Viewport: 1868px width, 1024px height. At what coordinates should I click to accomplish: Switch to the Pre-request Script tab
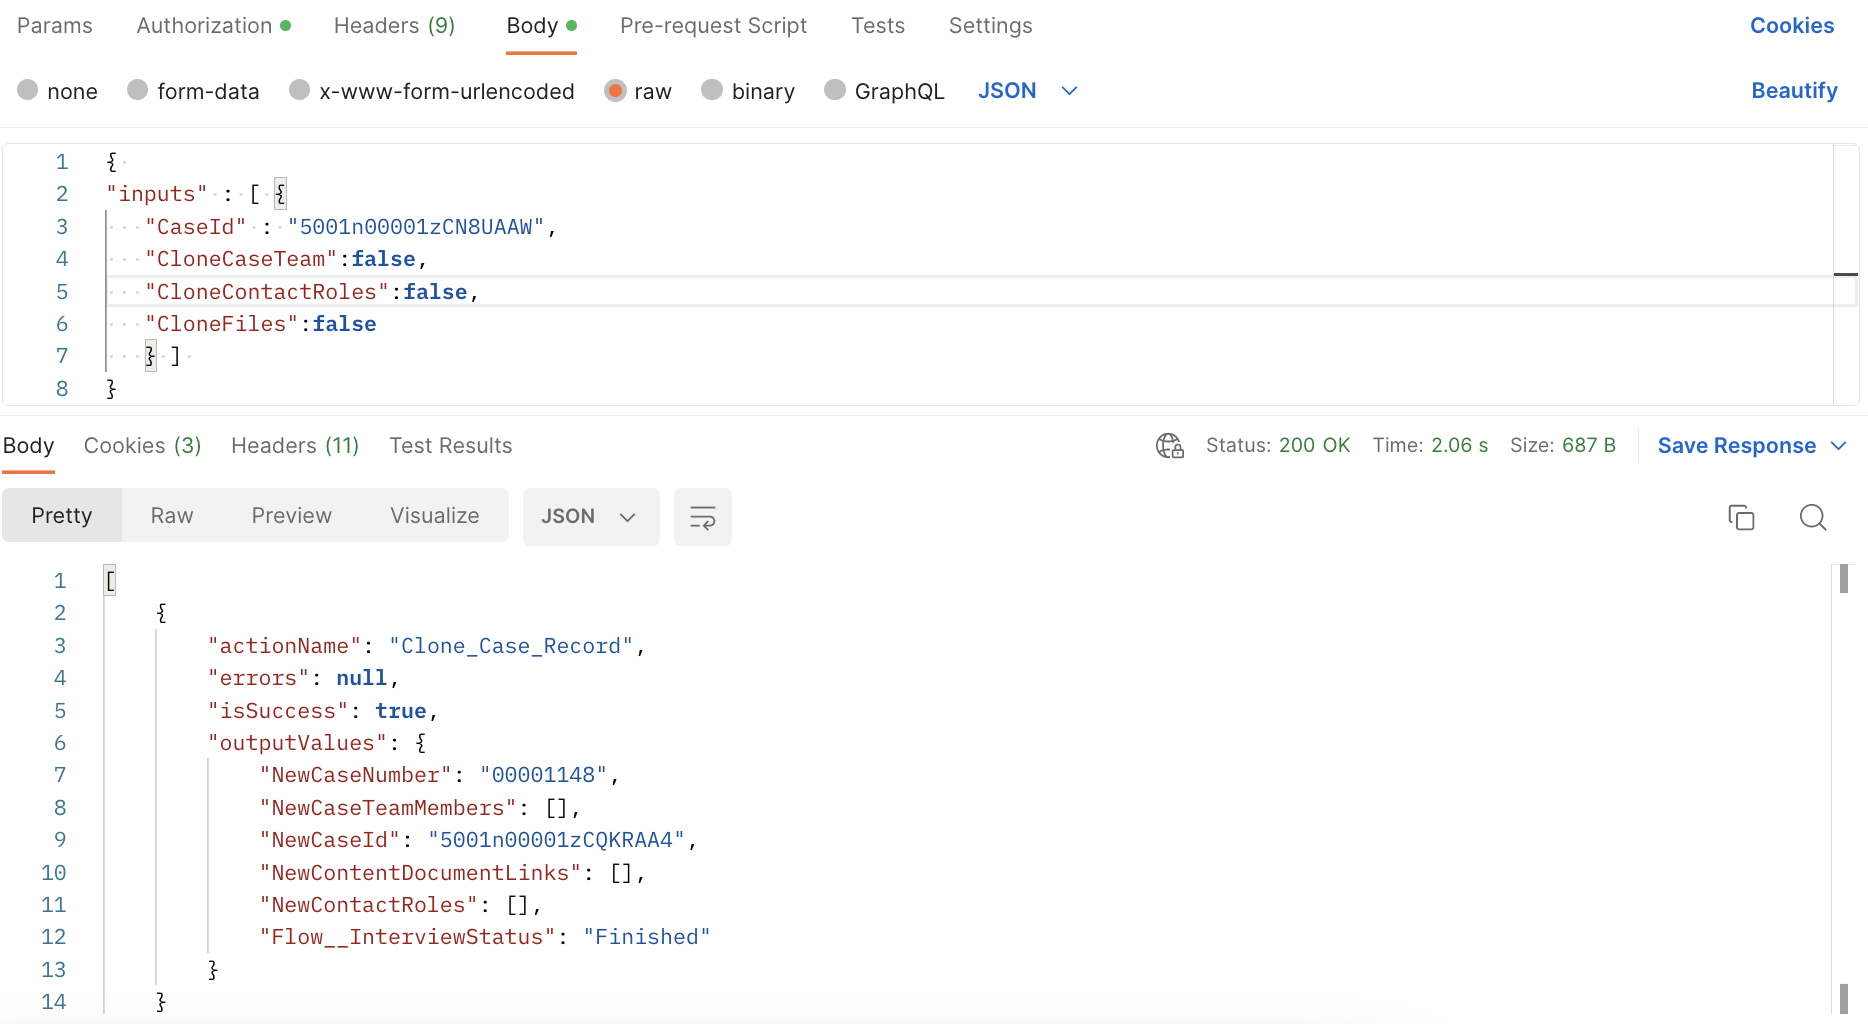(713, 25)
